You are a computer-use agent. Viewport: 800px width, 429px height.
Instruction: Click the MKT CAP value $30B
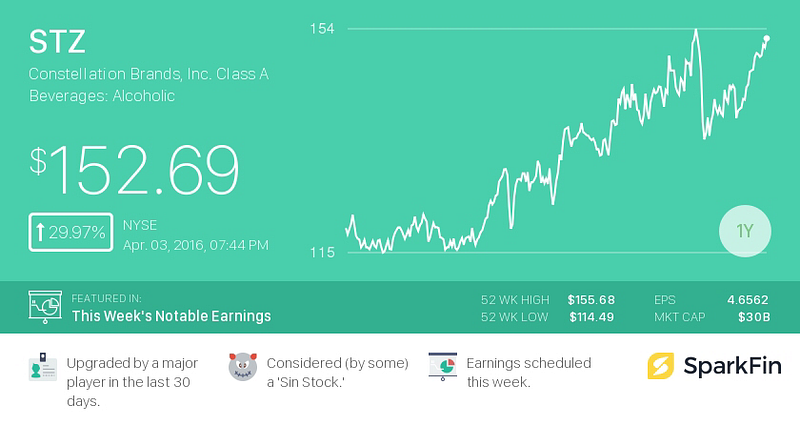coord(754,317)
